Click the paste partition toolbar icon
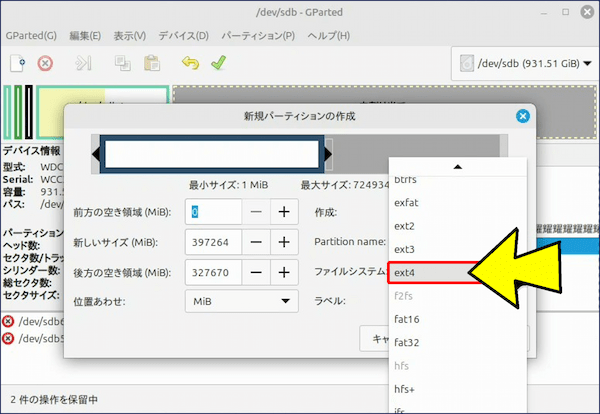 point(152,63)
